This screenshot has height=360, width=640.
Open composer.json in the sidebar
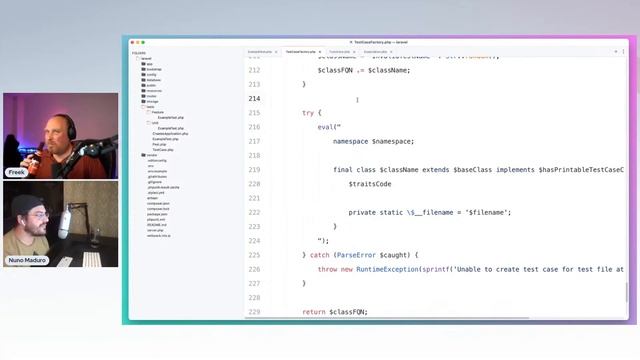158,203
